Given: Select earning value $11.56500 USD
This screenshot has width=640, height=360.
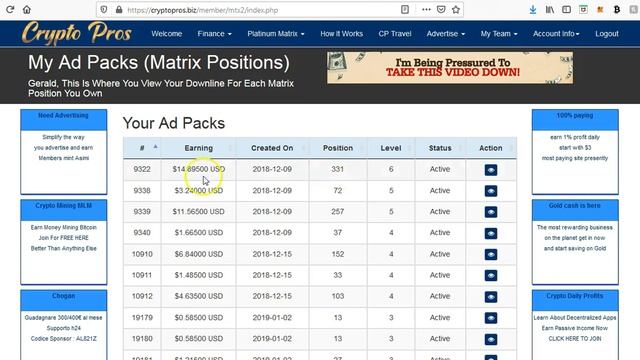Looking at the screenshot, I should pos(198,211).
